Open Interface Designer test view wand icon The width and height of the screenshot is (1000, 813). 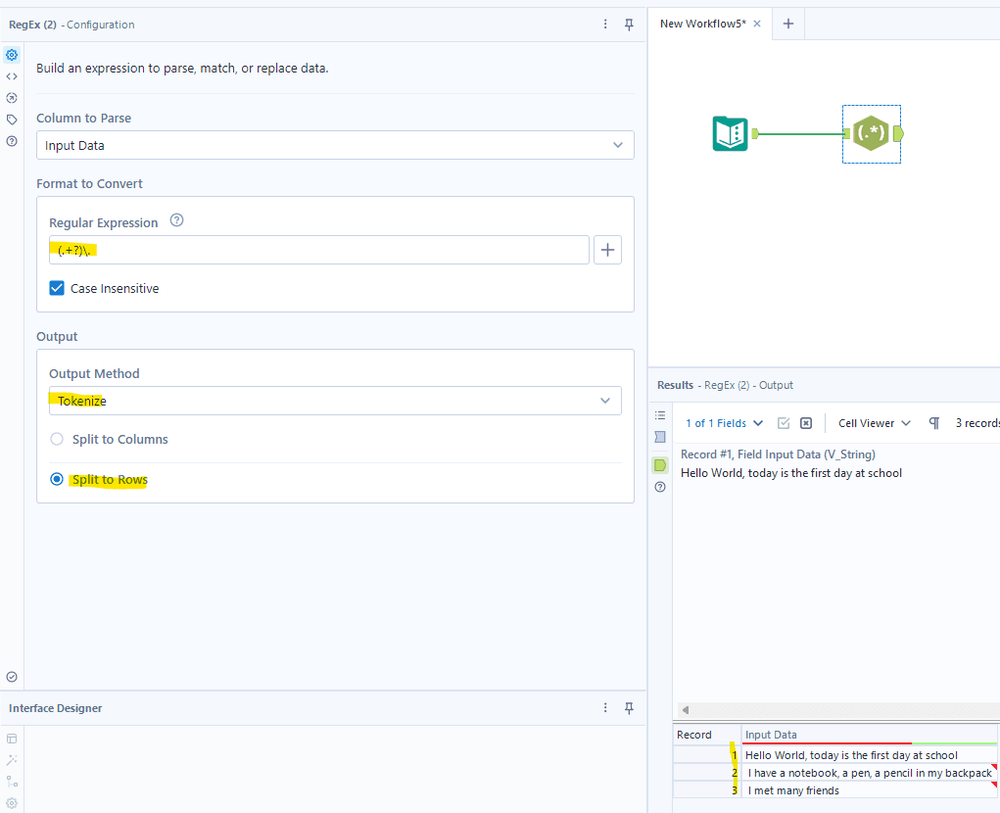click(x=11, y=760)
